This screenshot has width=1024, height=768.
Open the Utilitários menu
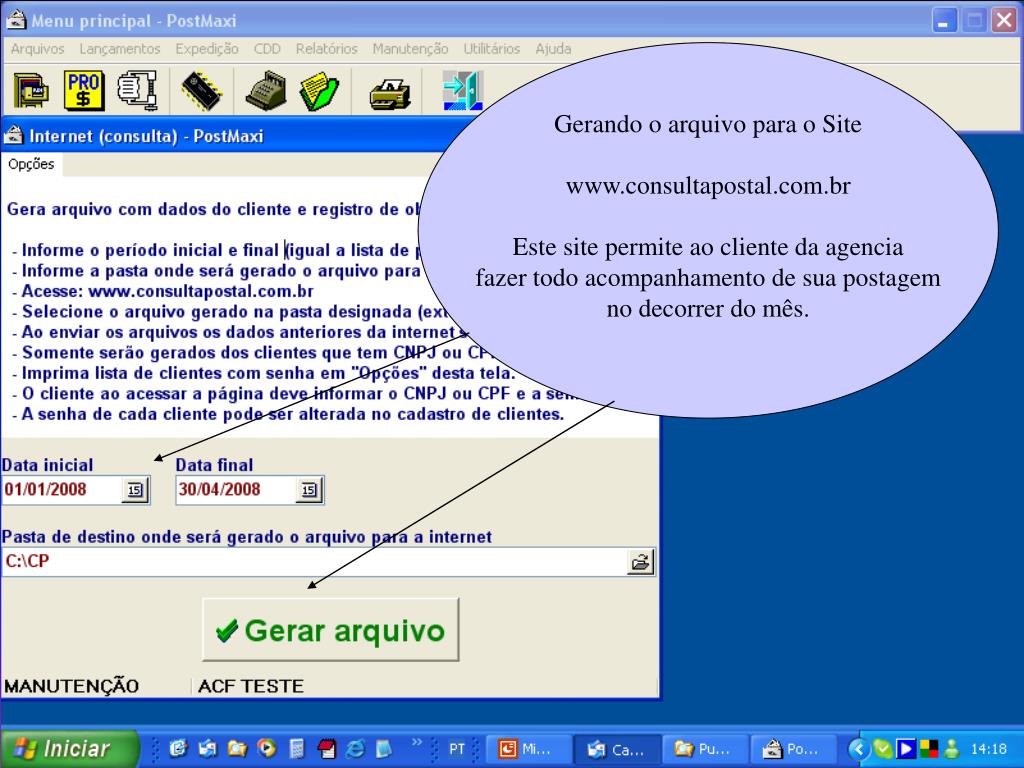pos(492,49)
